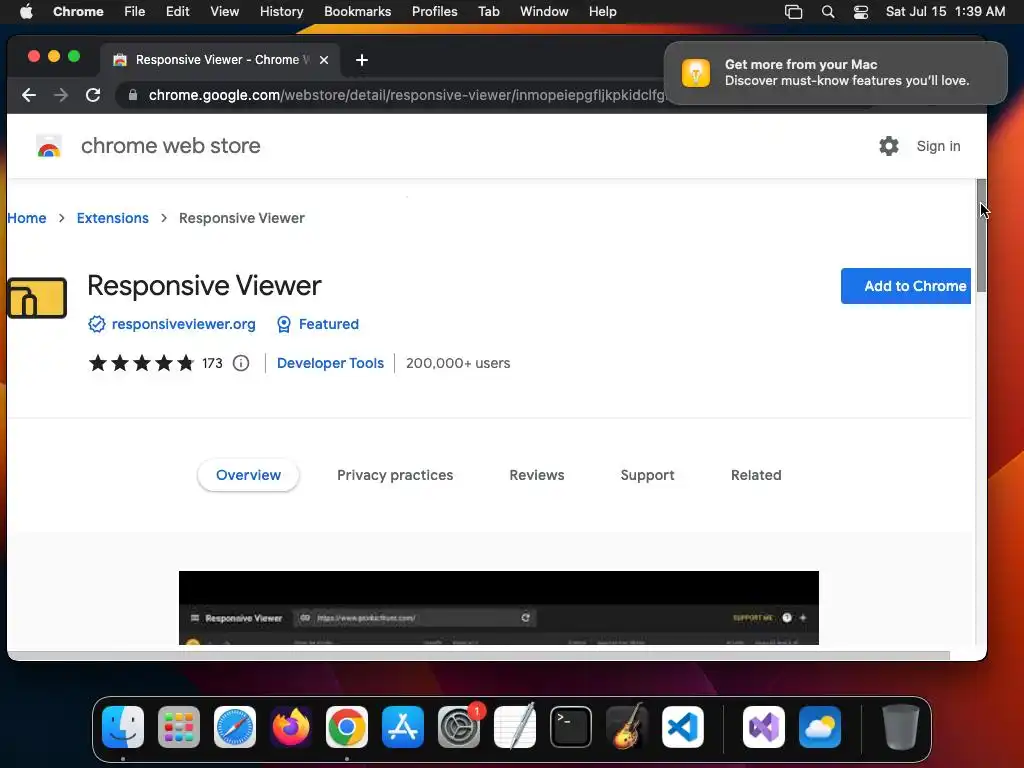
Task: Open TextEdit from the dock
Action: [x=515, y=727]
